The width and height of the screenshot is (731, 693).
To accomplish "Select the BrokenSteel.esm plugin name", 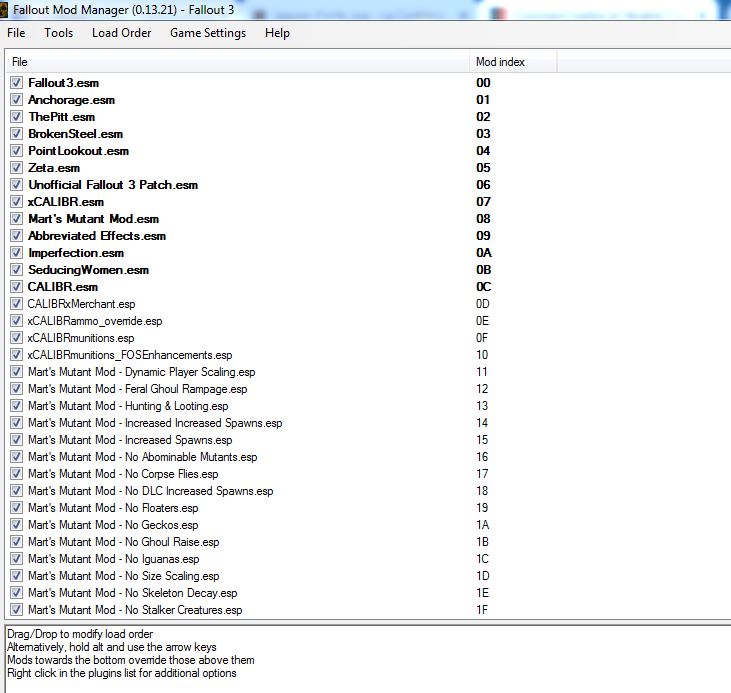I will 76,134.
